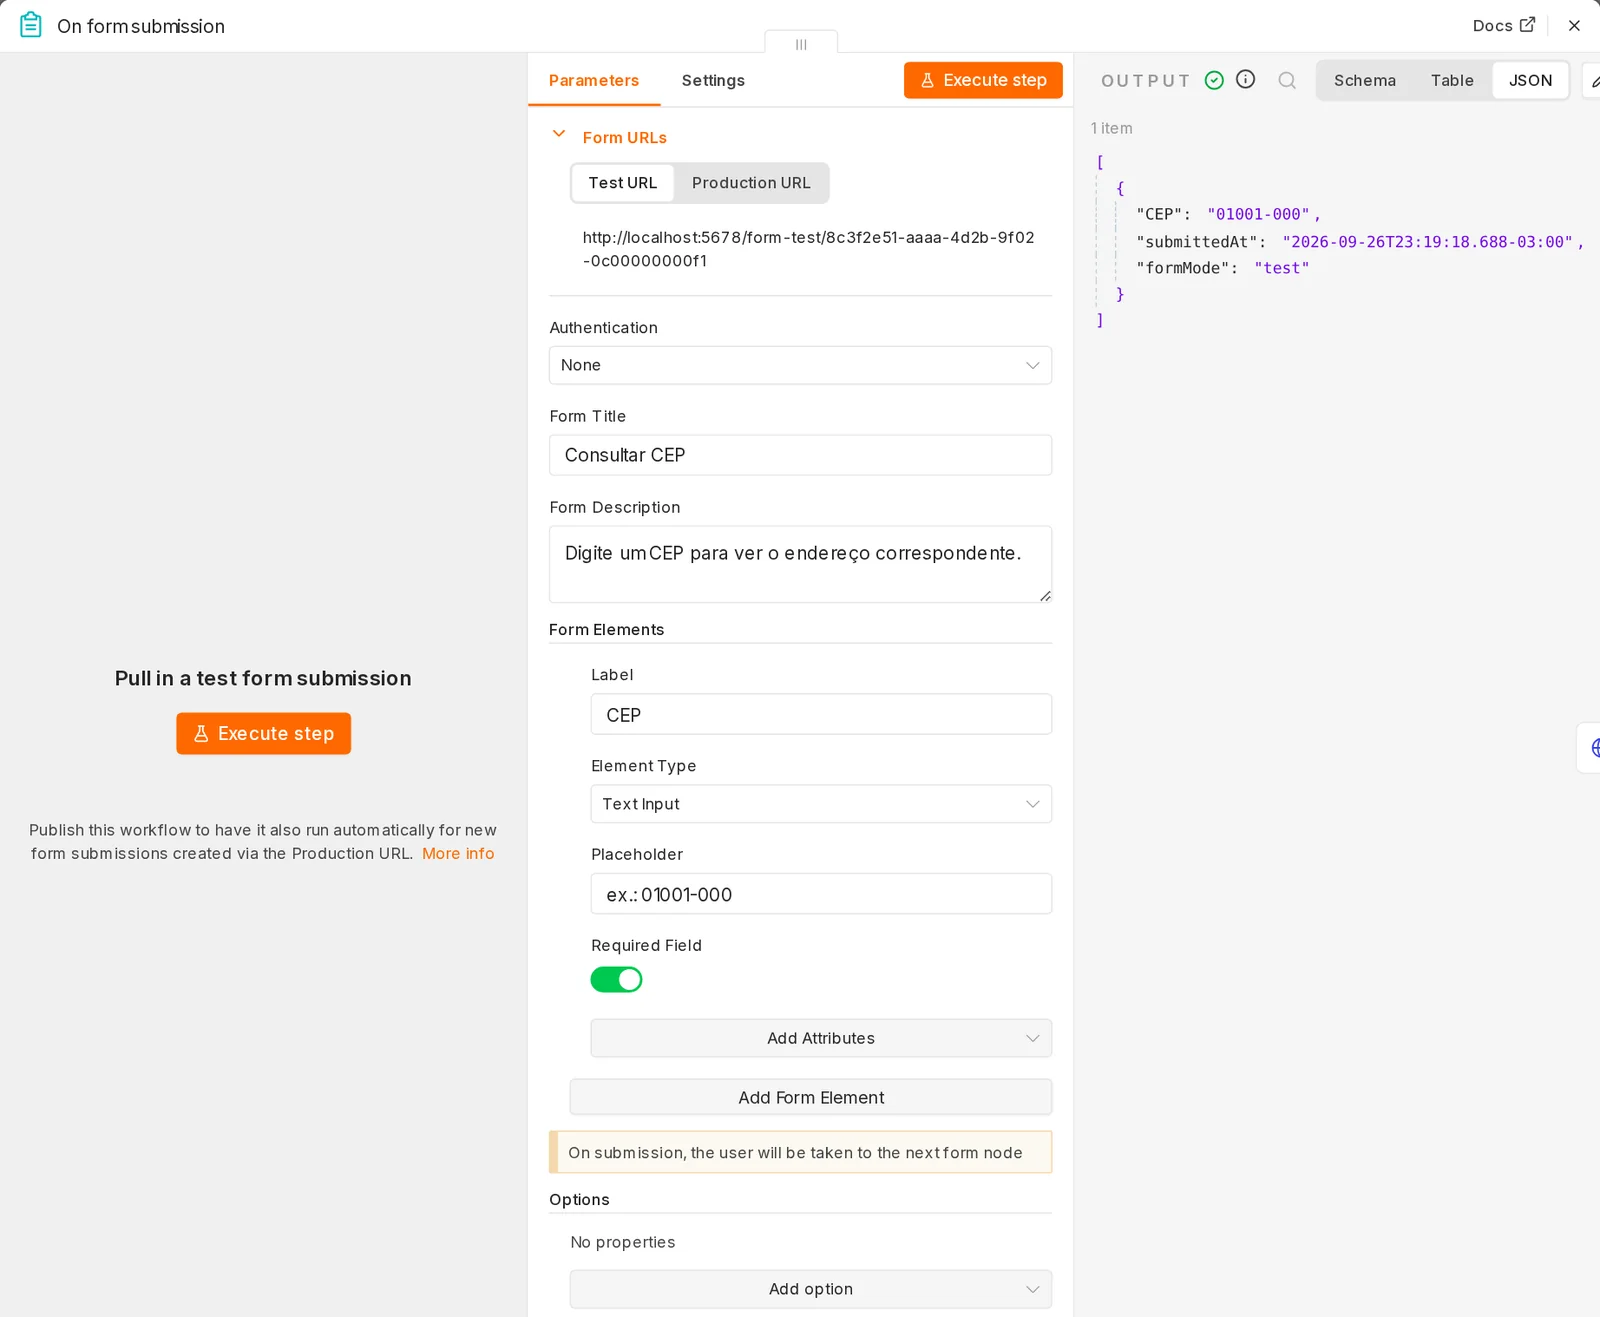Switch to the Parameters tab
The height and width of the screenshot is (1317, 1600).
pos(594,80)
